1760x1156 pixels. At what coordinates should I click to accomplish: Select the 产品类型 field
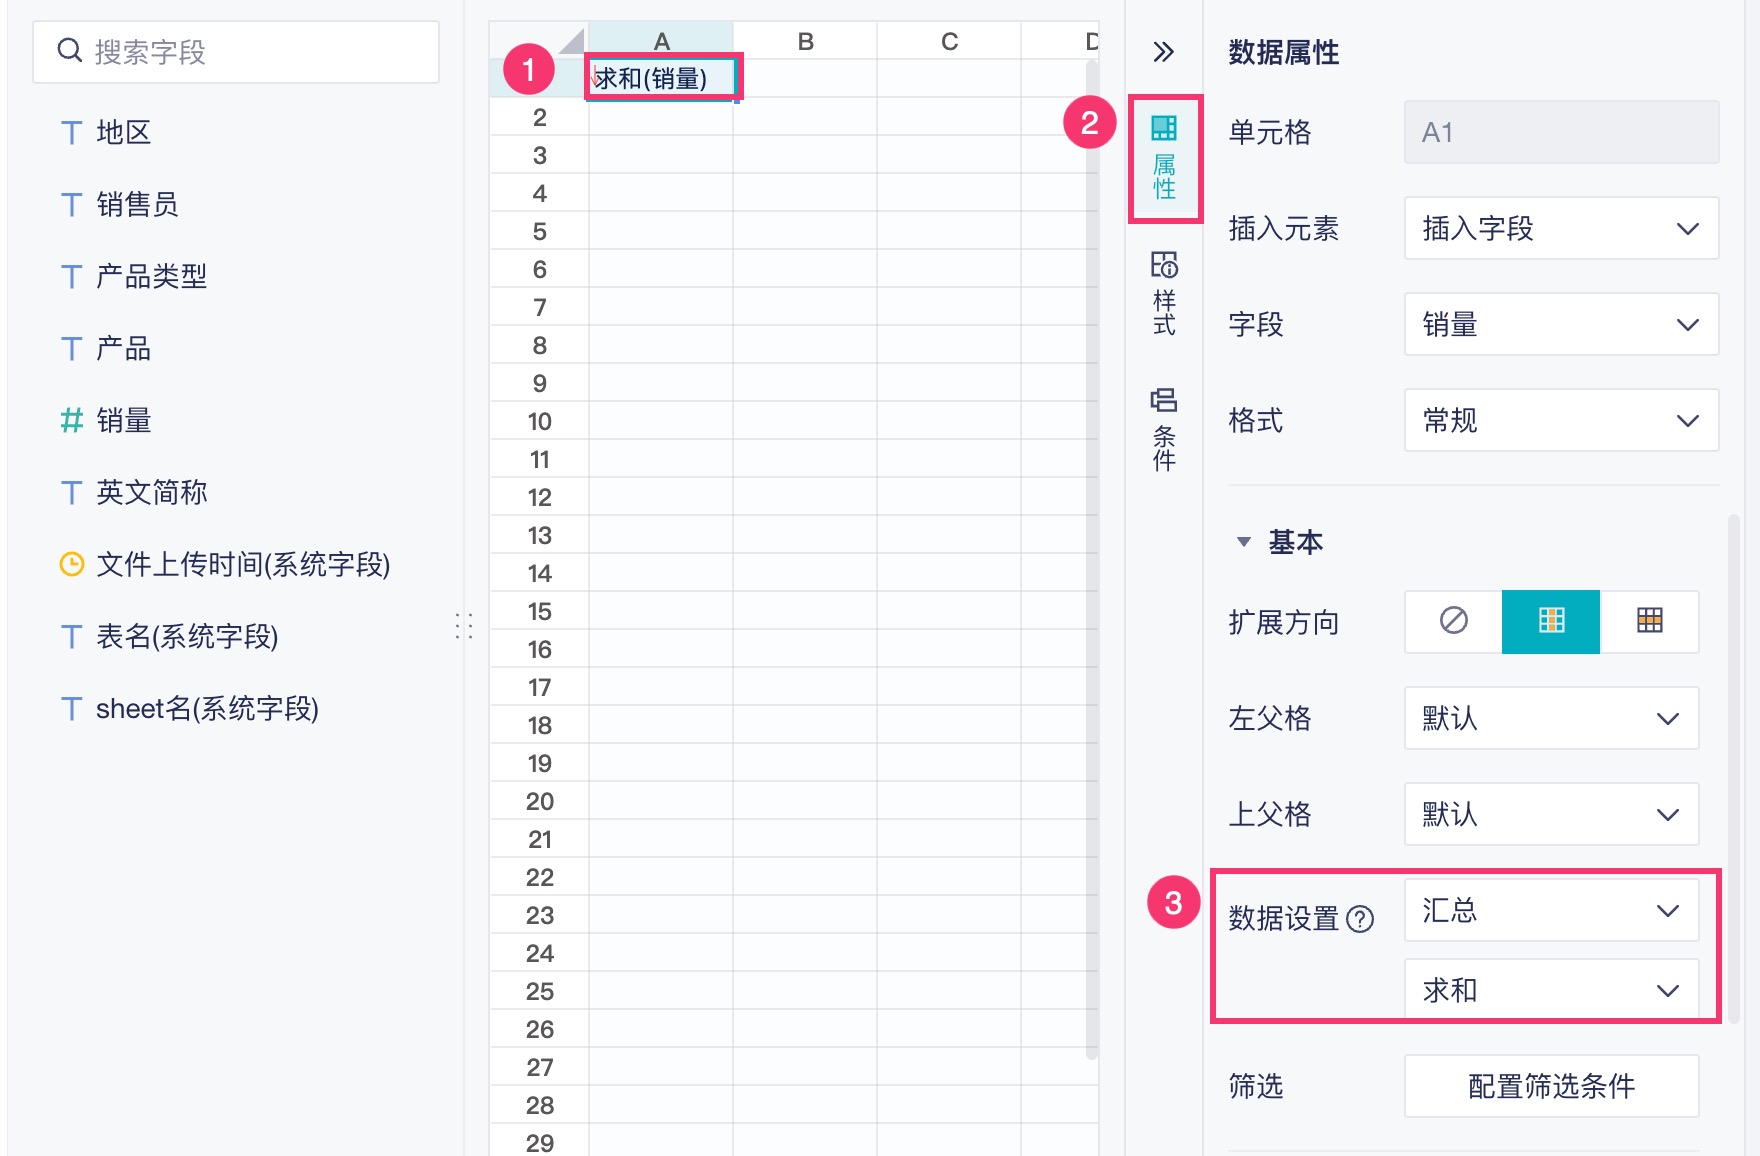click(x=151, y=276)
